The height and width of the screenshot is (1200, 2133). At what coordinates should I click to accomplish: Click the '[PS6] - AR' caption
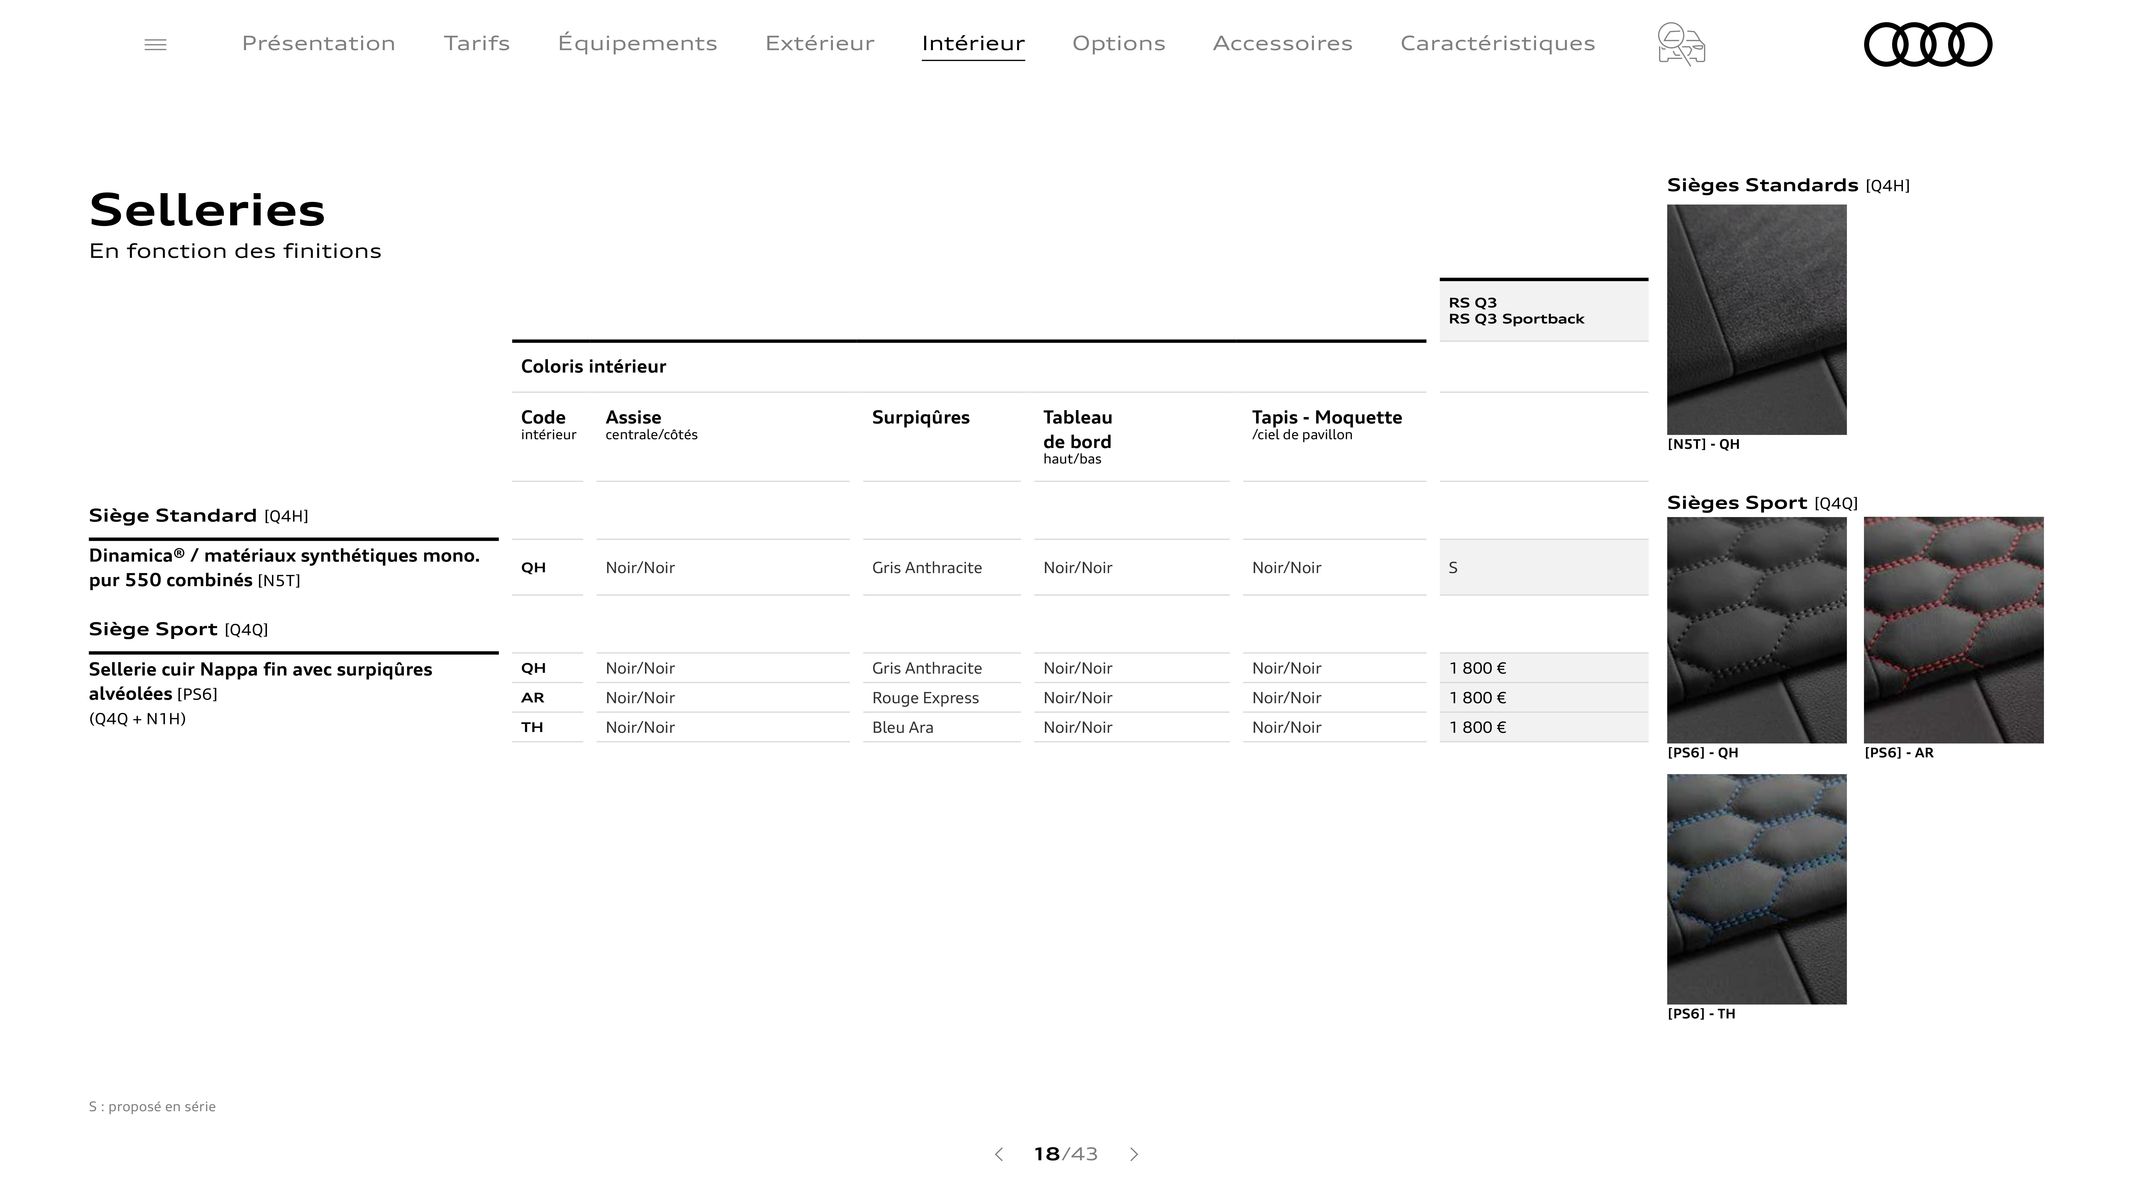tap(1899, 753)
